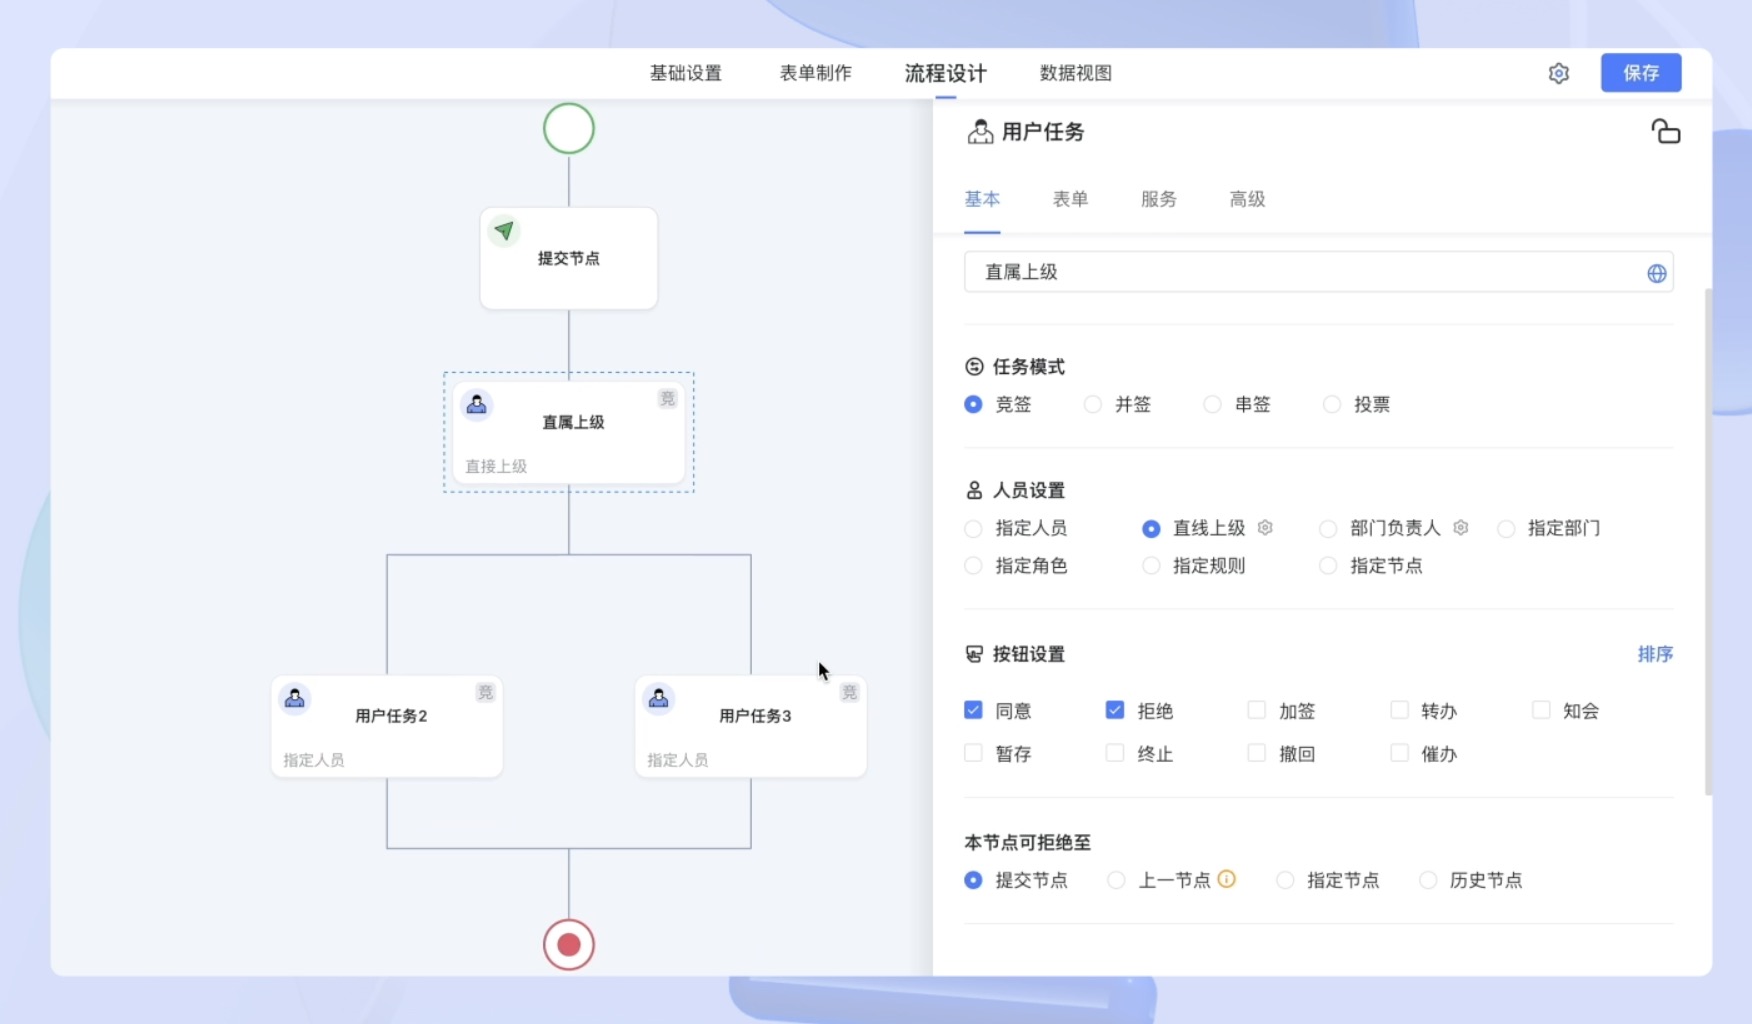This screenshot has height=1024, width=1752.
Task: Choose 直线上级 personnel option
Action: coord(1151,528)
